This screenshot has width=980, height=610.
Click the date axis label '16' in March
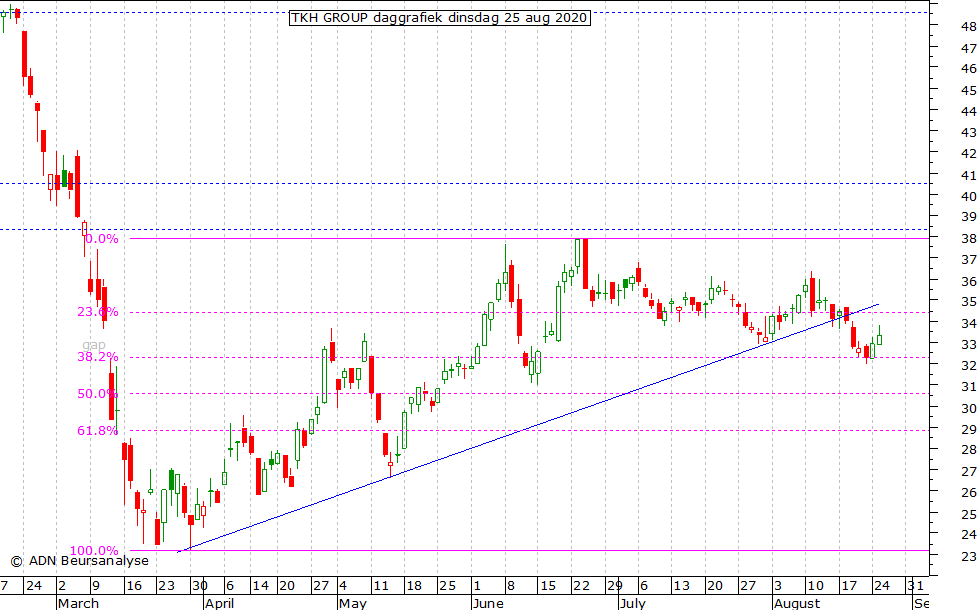[x=134, y=586]
